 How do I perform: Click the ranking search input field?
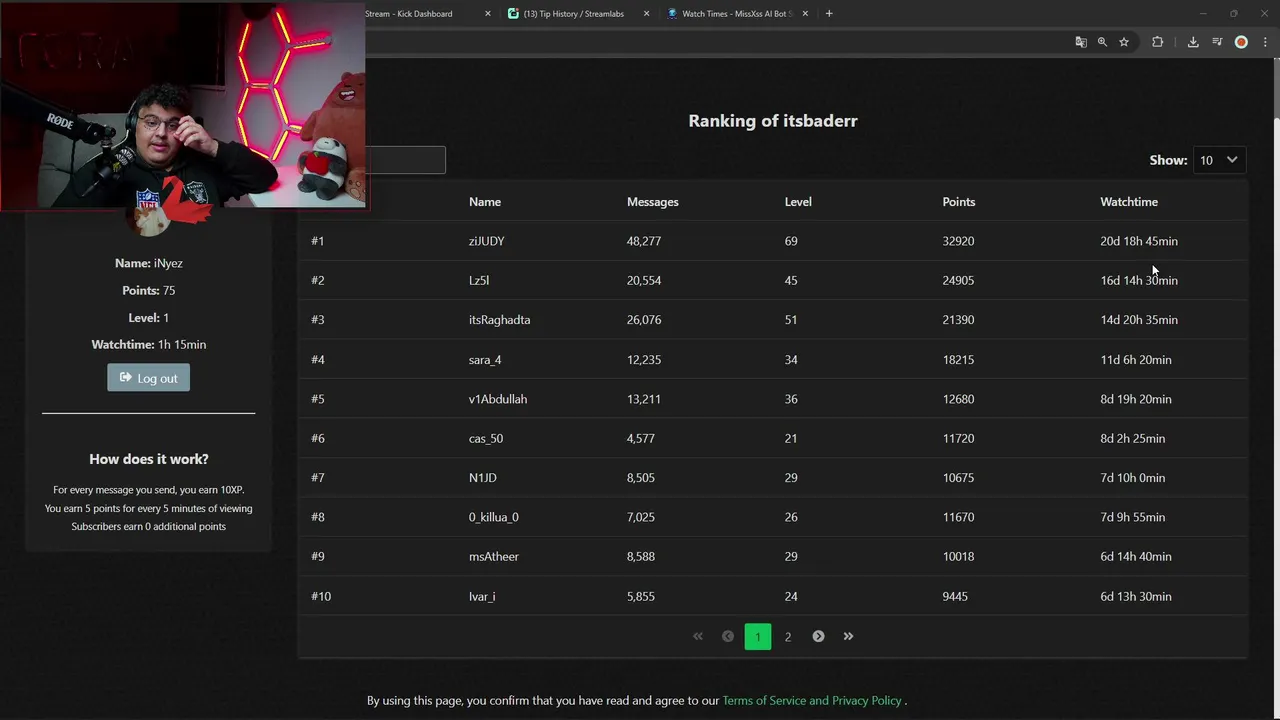coord(405,160)
